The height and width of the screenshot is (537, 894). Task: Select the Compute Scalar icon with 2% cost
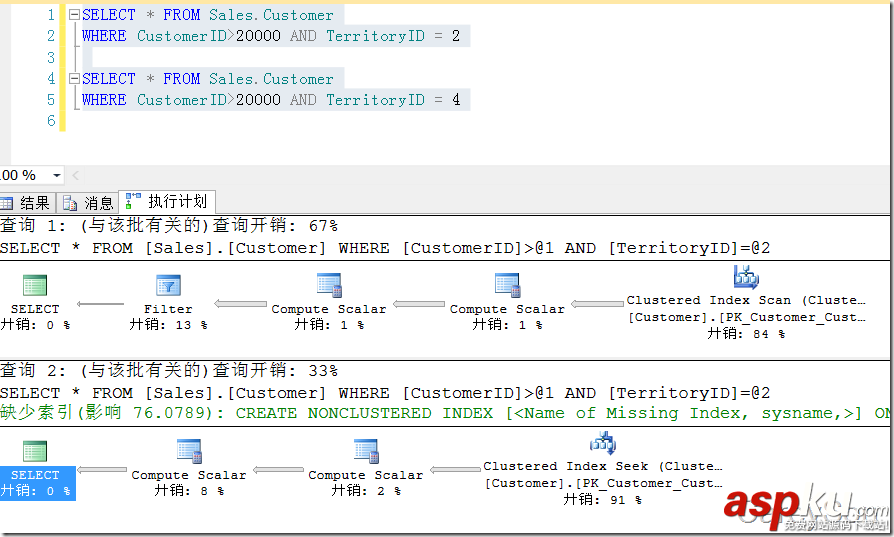(365, 452)
